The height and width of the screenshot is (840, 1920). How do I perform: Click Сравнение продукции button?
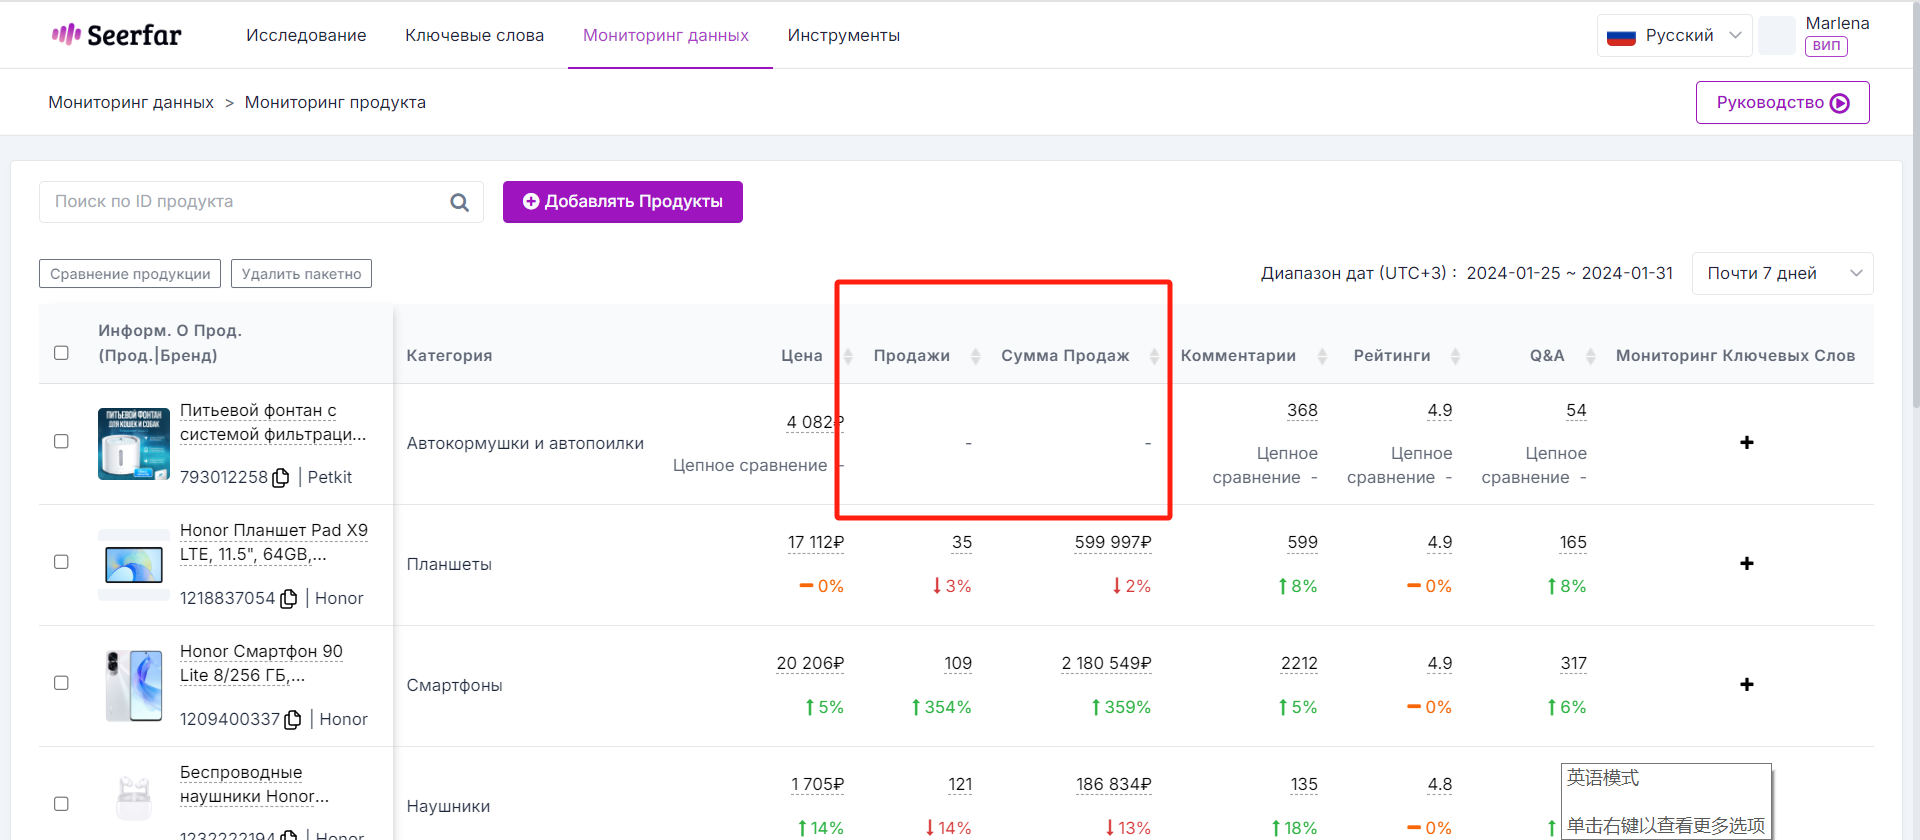130,274
